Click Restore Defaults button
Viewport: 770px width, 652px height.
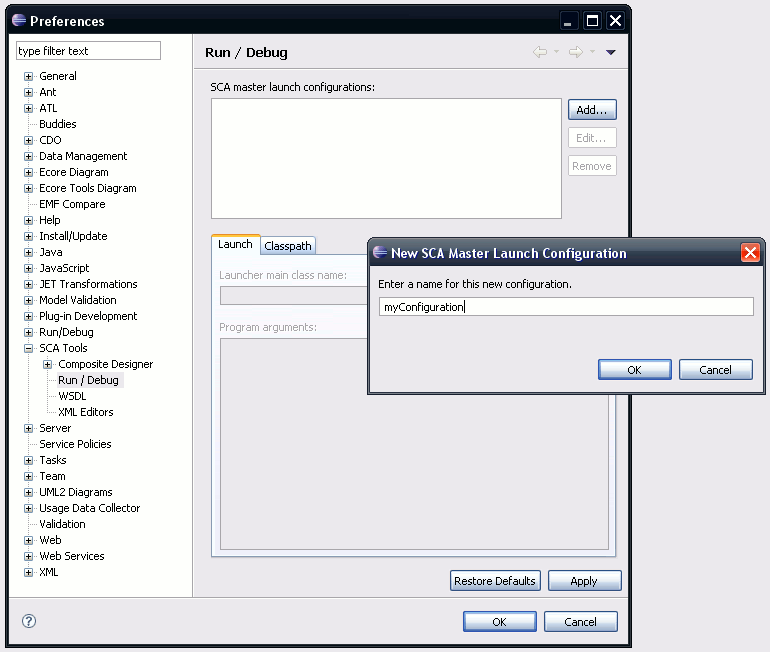(x=495, y=581)
